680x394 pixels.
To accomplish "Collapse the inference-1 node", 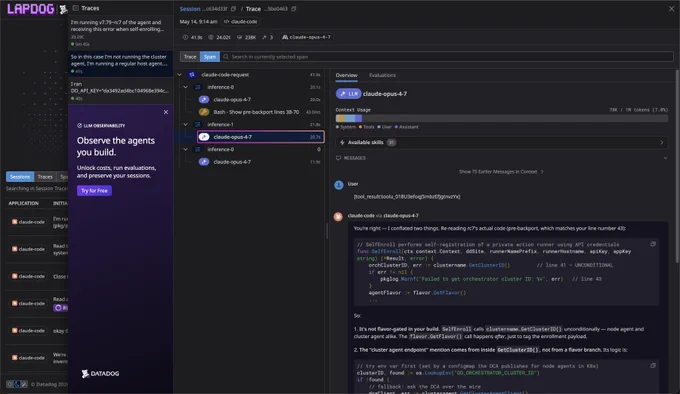I will [x=186, y=124].
